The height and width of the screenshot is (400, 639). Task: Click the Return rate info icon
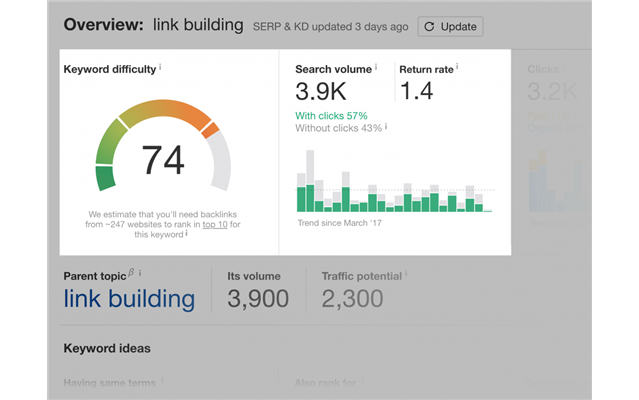tap(457, 69)
